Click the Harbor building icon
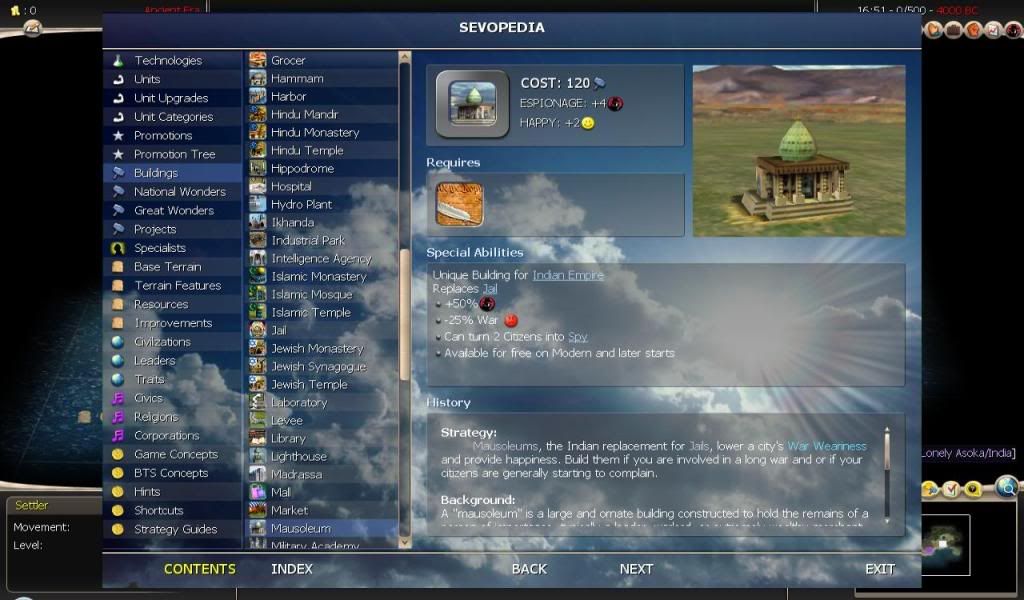Viewport: 1024px width, 600px height. [258, 96]
